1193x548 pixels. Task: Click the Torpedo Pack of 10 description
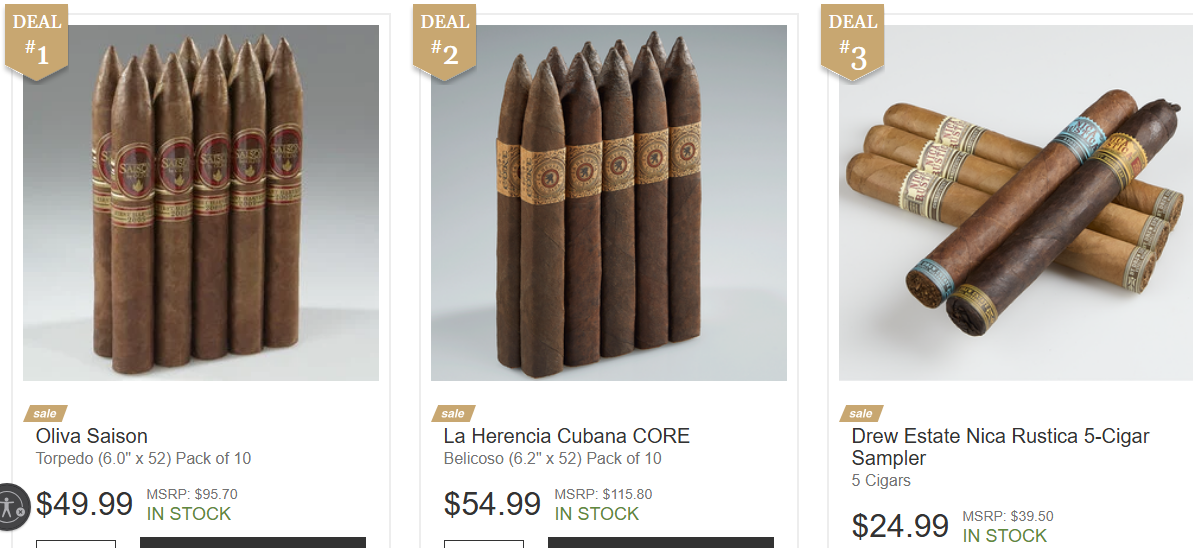point(143,458)
